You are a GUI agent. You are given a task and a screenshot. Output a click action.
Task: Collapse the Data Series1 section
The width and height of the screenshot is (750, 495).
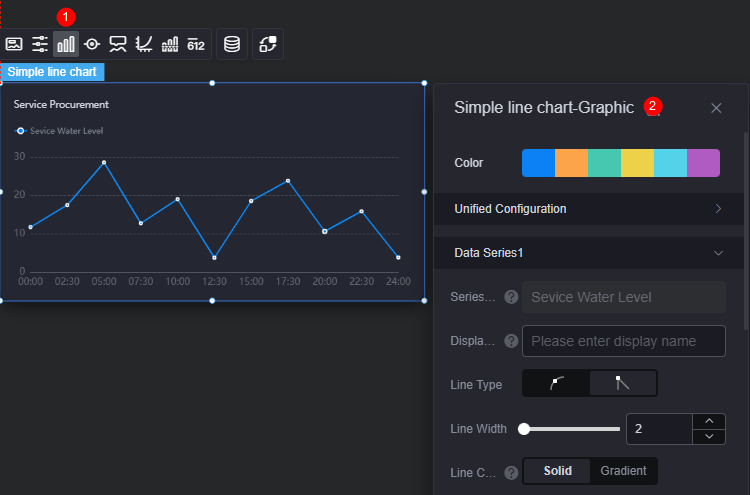pos(589,253)
